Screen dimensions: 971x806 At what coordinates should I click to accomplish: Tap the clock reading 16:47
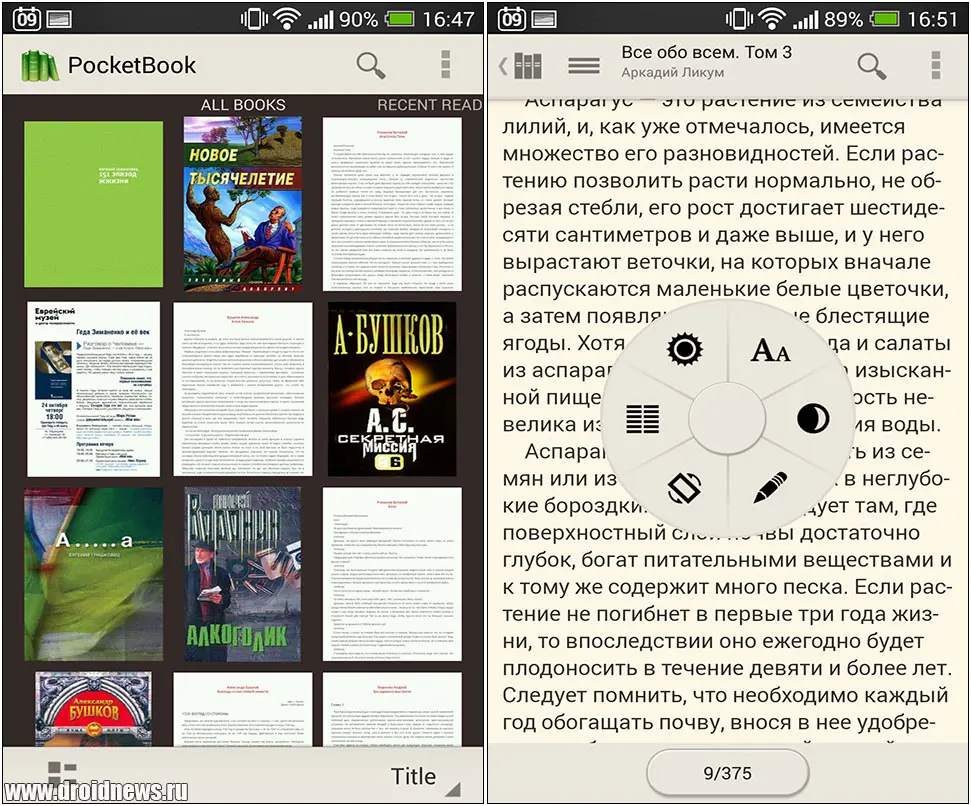(x=448, y=19)
